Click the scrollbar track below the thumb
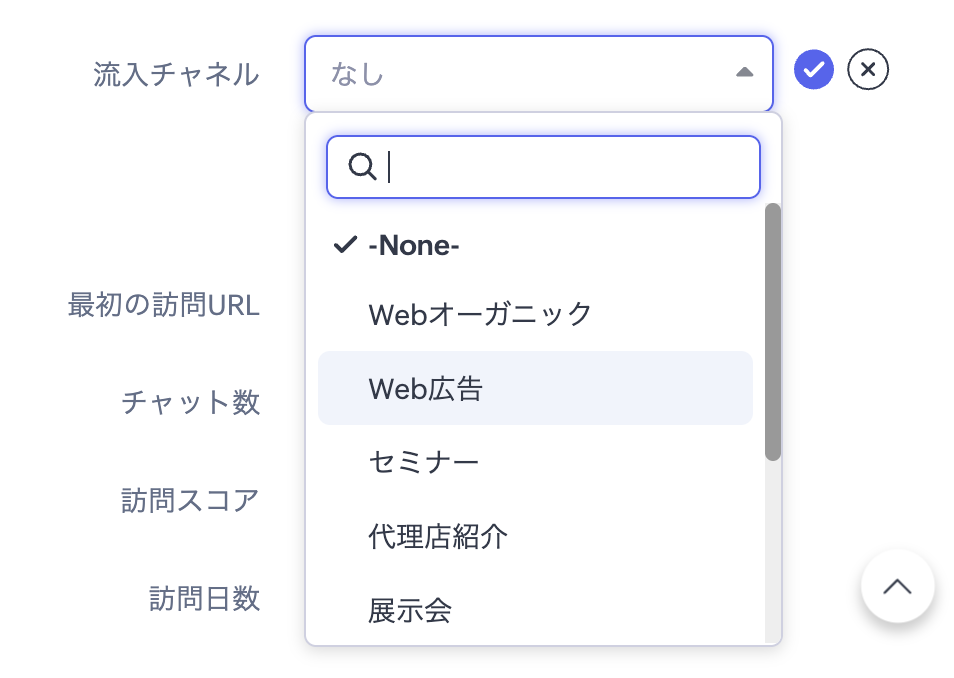Screen dimensions: 954x678 click(x=772, y=550)
